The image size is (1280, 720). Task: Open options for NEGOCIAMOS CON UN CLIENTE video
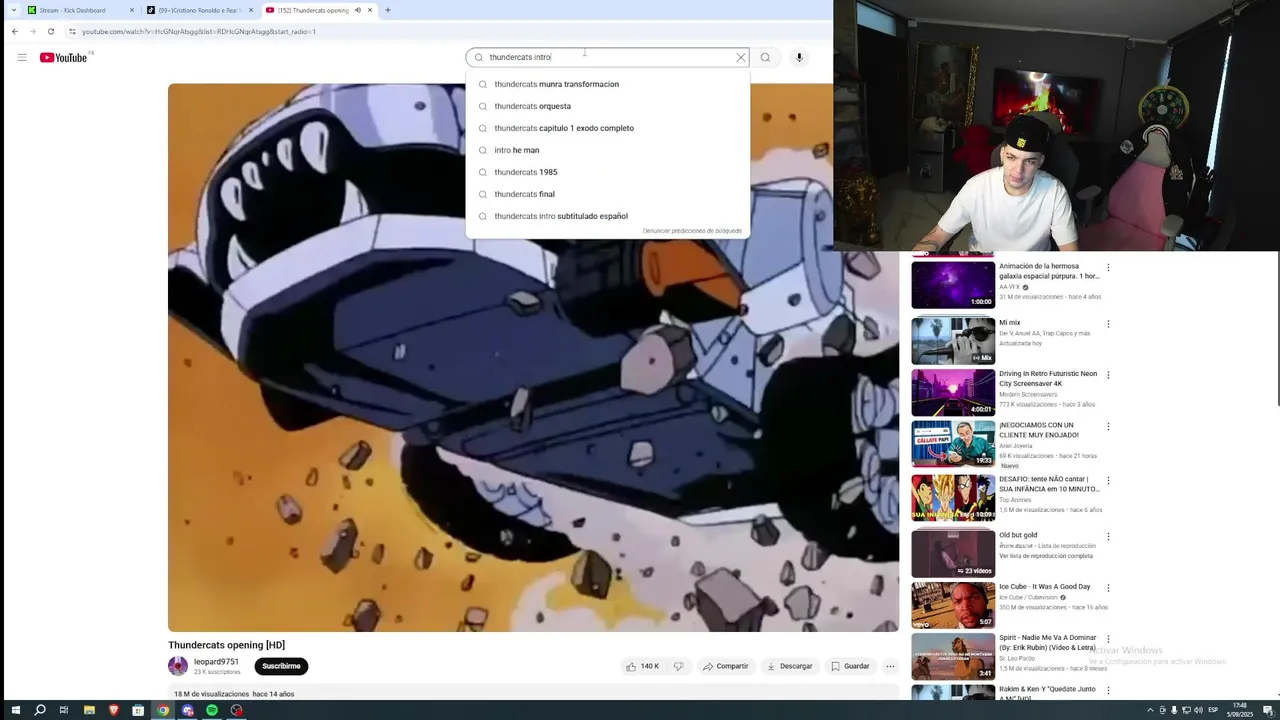[1108, 426]
